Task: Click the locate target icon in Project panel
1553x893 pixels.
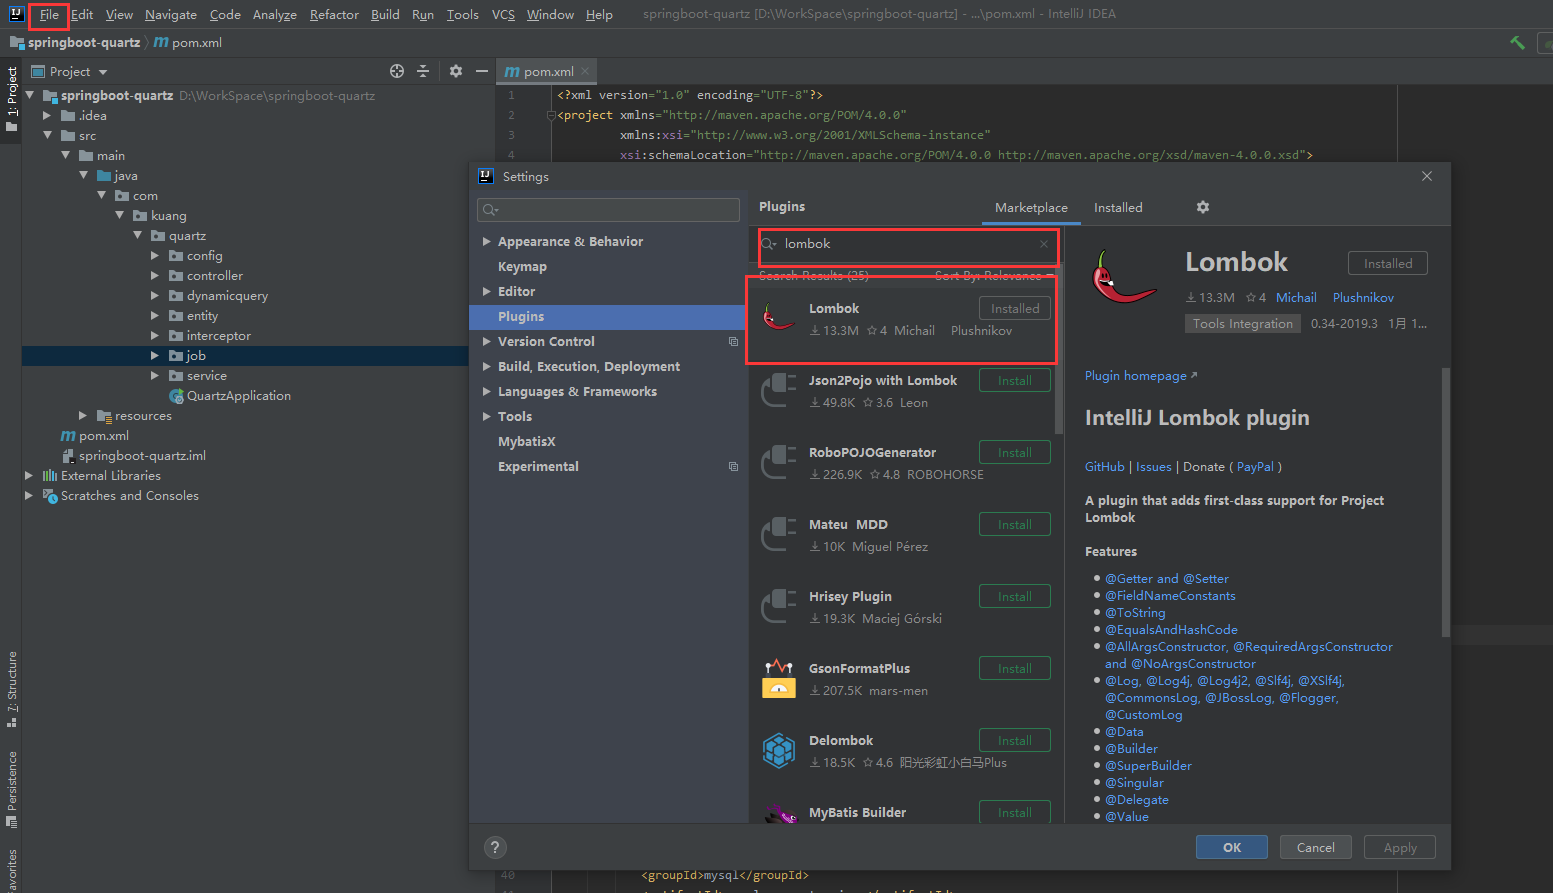Action: click(397, 71)
